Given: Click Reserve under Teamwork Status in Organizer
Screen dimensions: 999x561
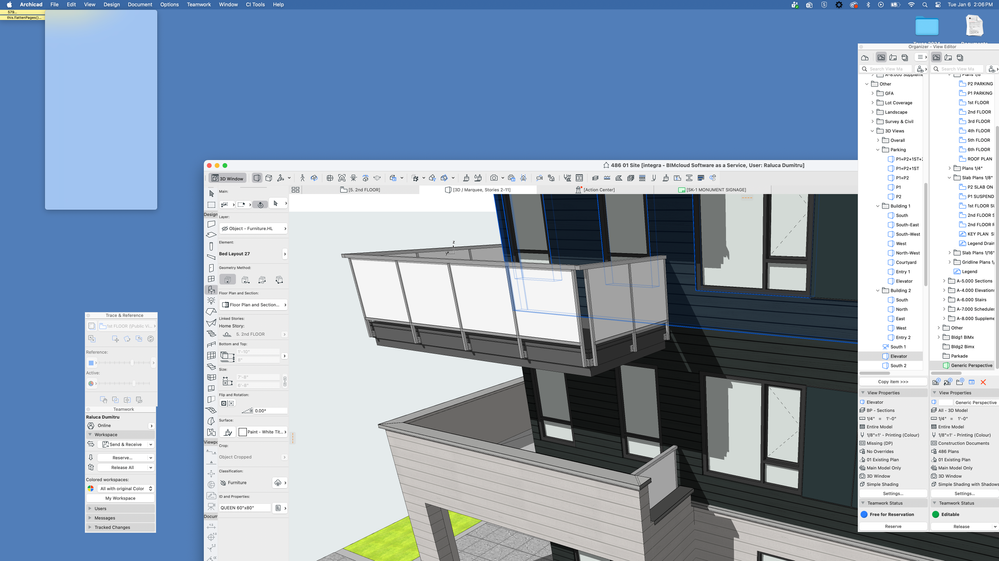Looking at the screenshot, I should coord(893,527).
